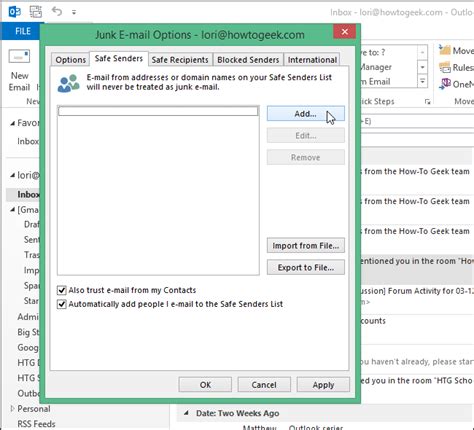
Task: Open the Quick Steps dialog launcher icon
Action: point(427,102)
